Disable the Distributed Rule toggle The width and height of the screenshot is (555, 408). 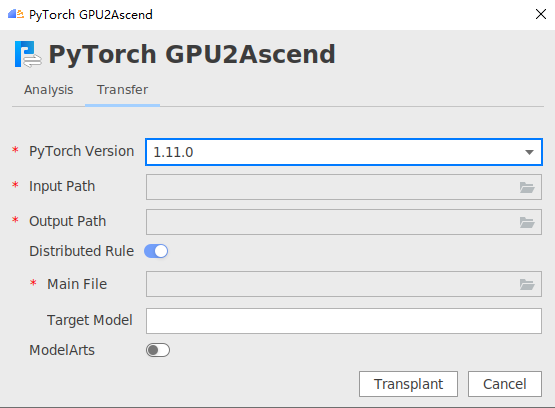[x=156, y=251]
